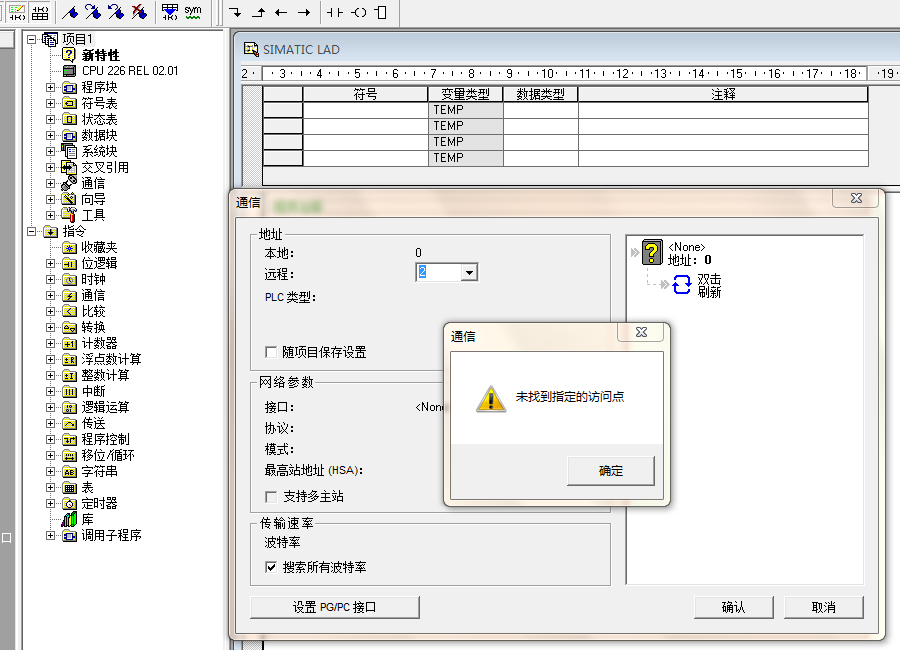900x650 pixels.
Task: Expand the 计数器 instruction node
Action: (x=51, y=343)
